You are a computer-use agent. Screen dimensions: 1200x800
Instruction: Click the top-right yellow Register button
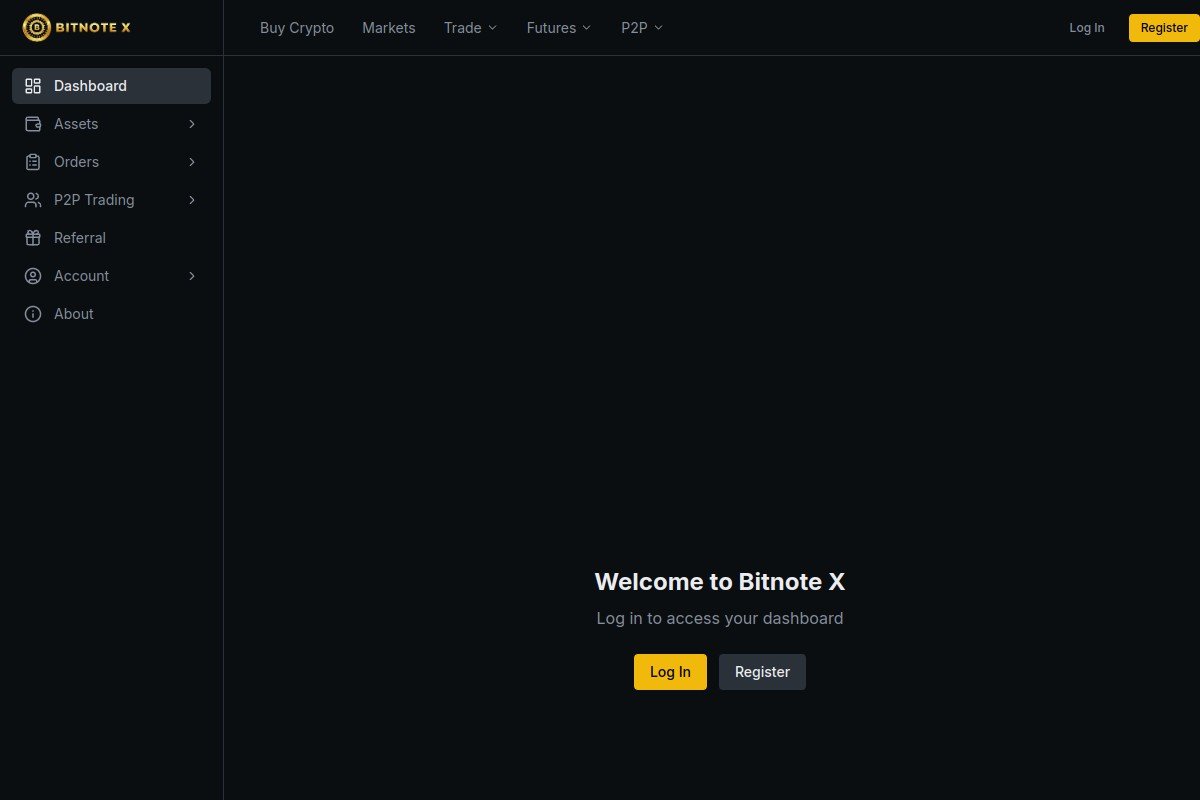pos(1164,28)
